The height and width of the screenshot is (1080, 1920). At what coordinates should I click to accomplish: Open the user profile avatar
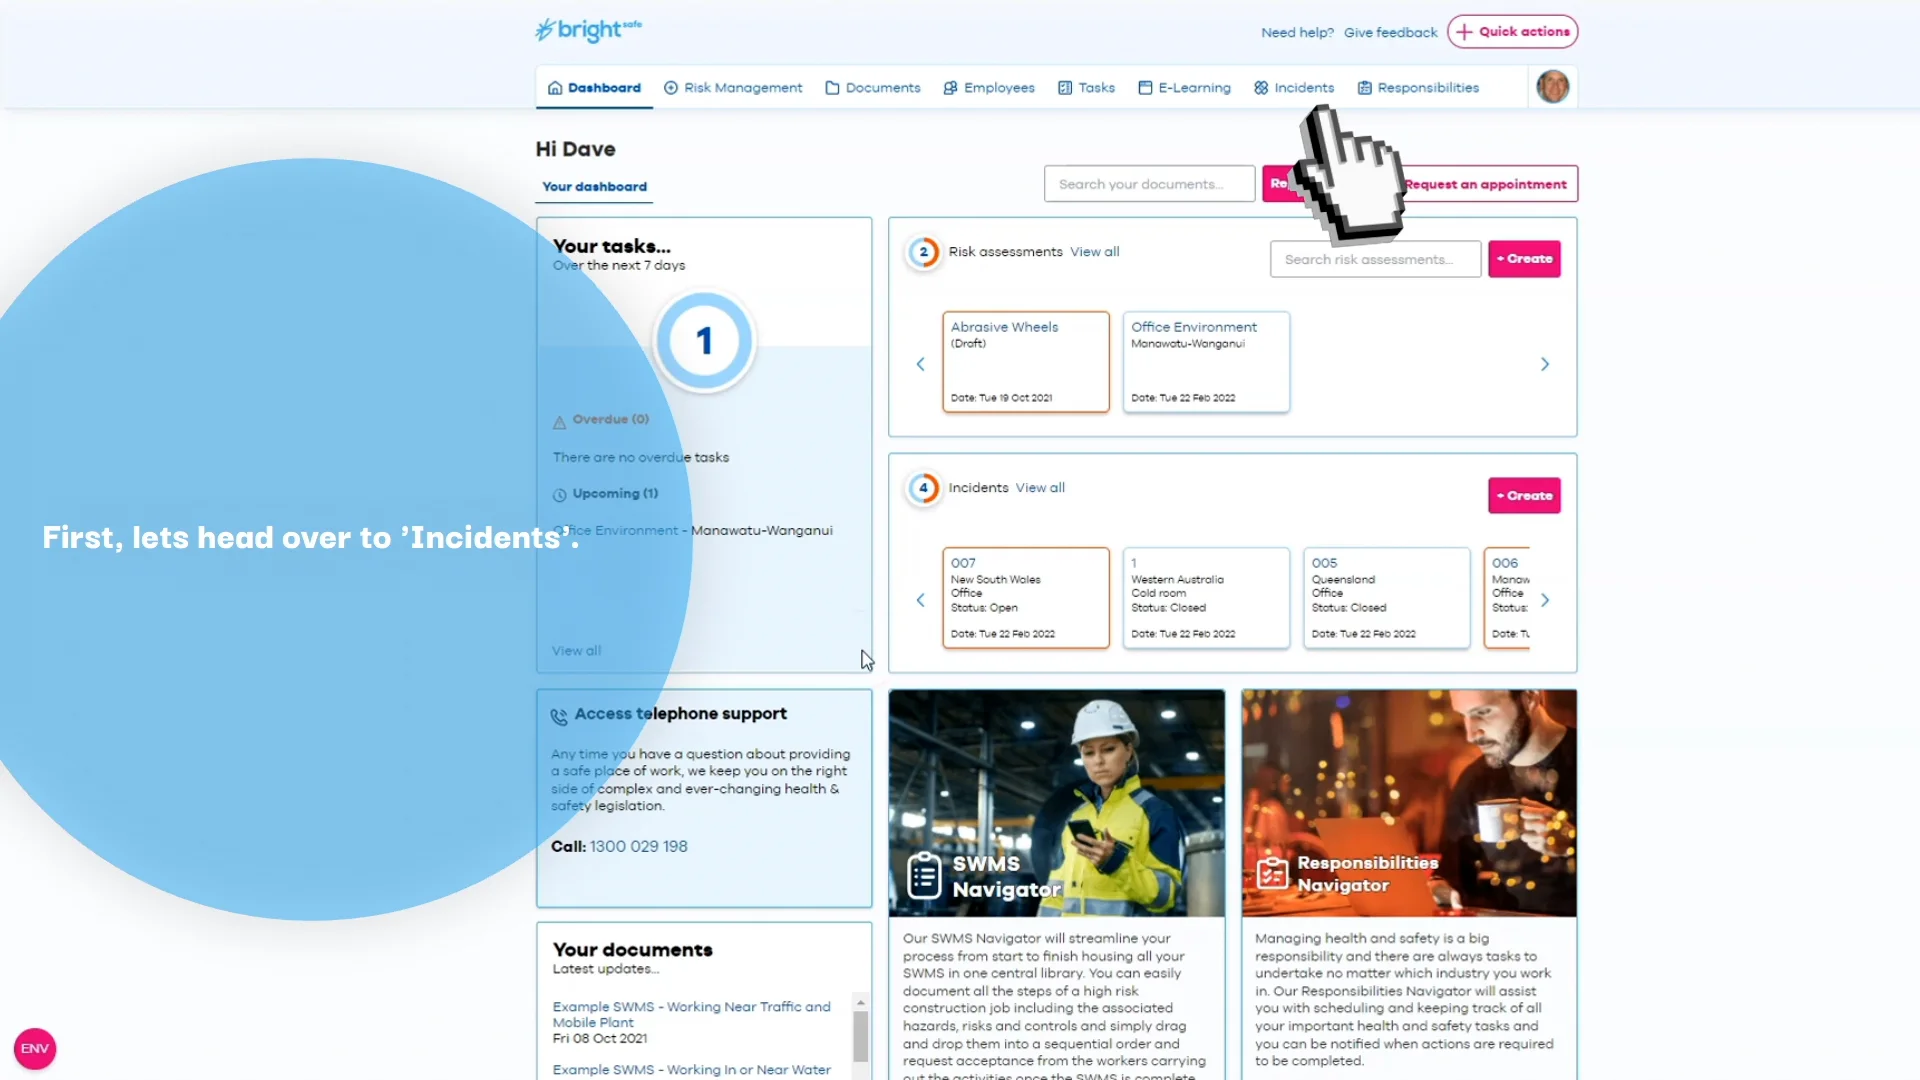click(x=1552, y=87)
